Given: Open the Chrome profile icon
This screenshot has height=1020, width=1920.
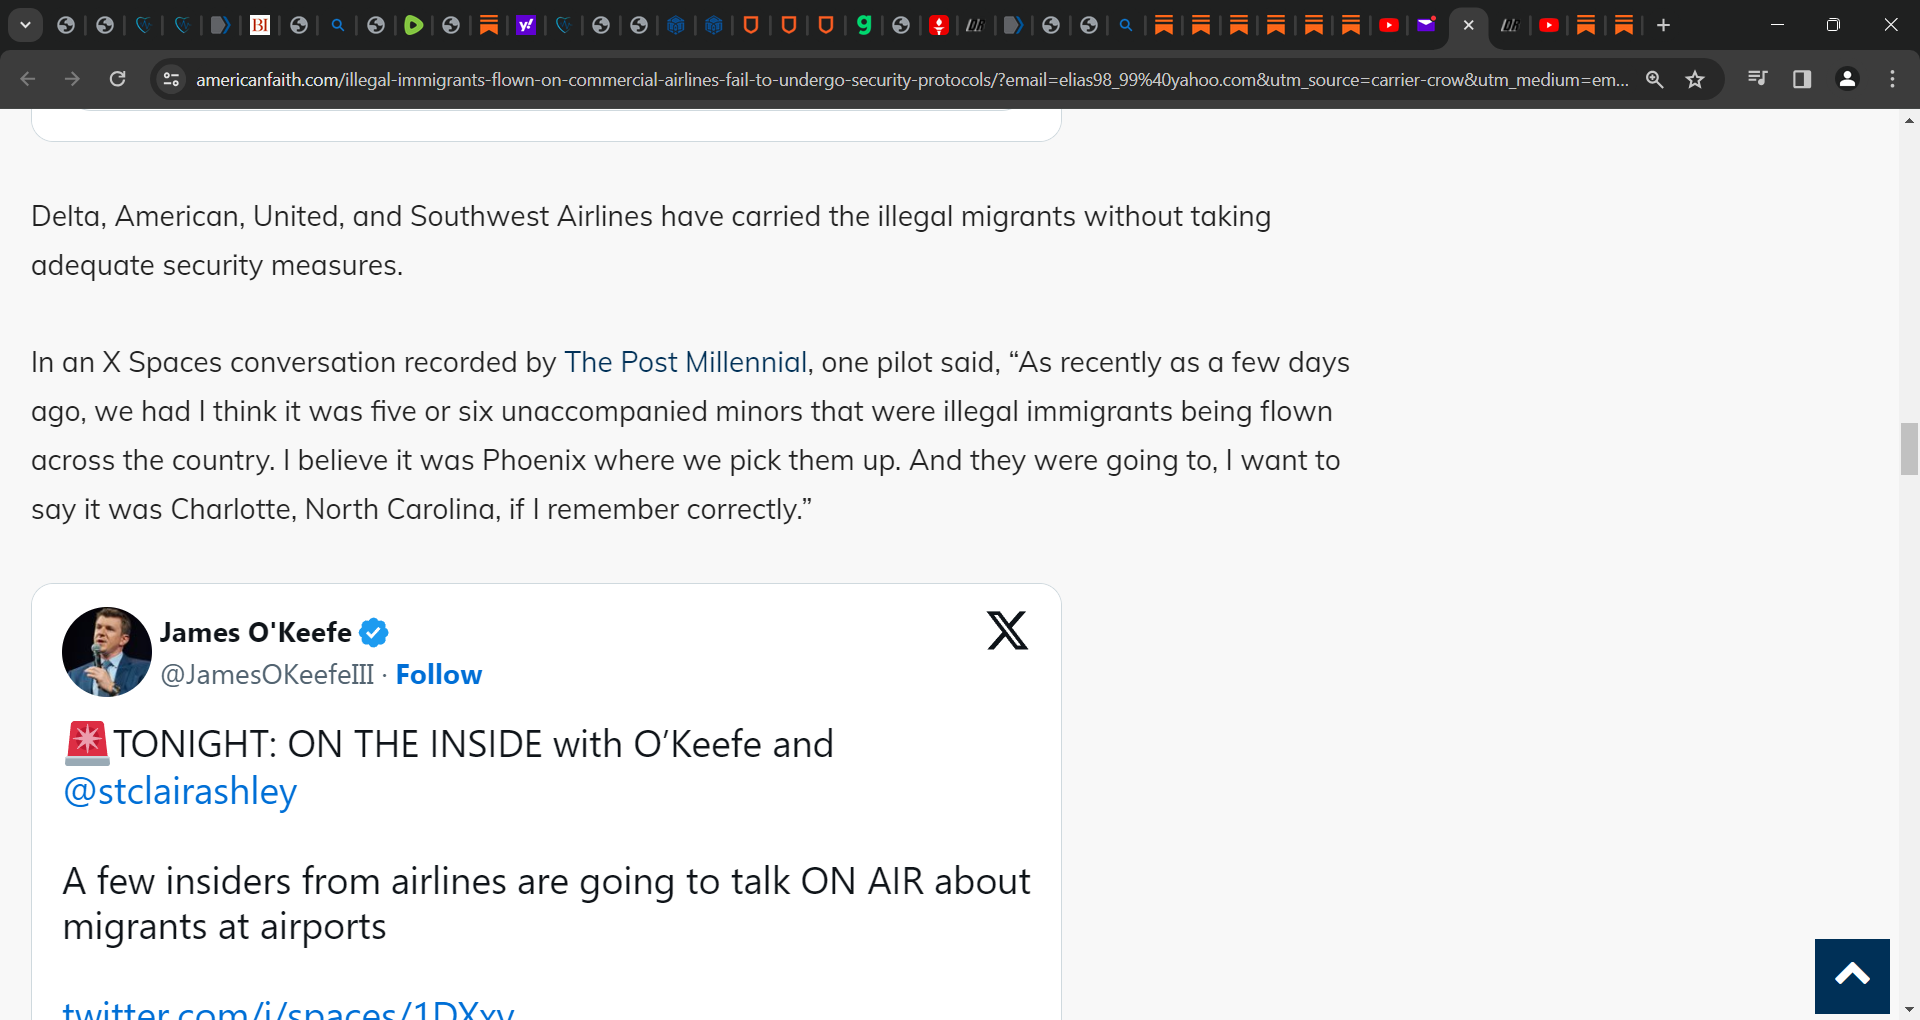Looking at the screenshot, I should pos(1847,79).
